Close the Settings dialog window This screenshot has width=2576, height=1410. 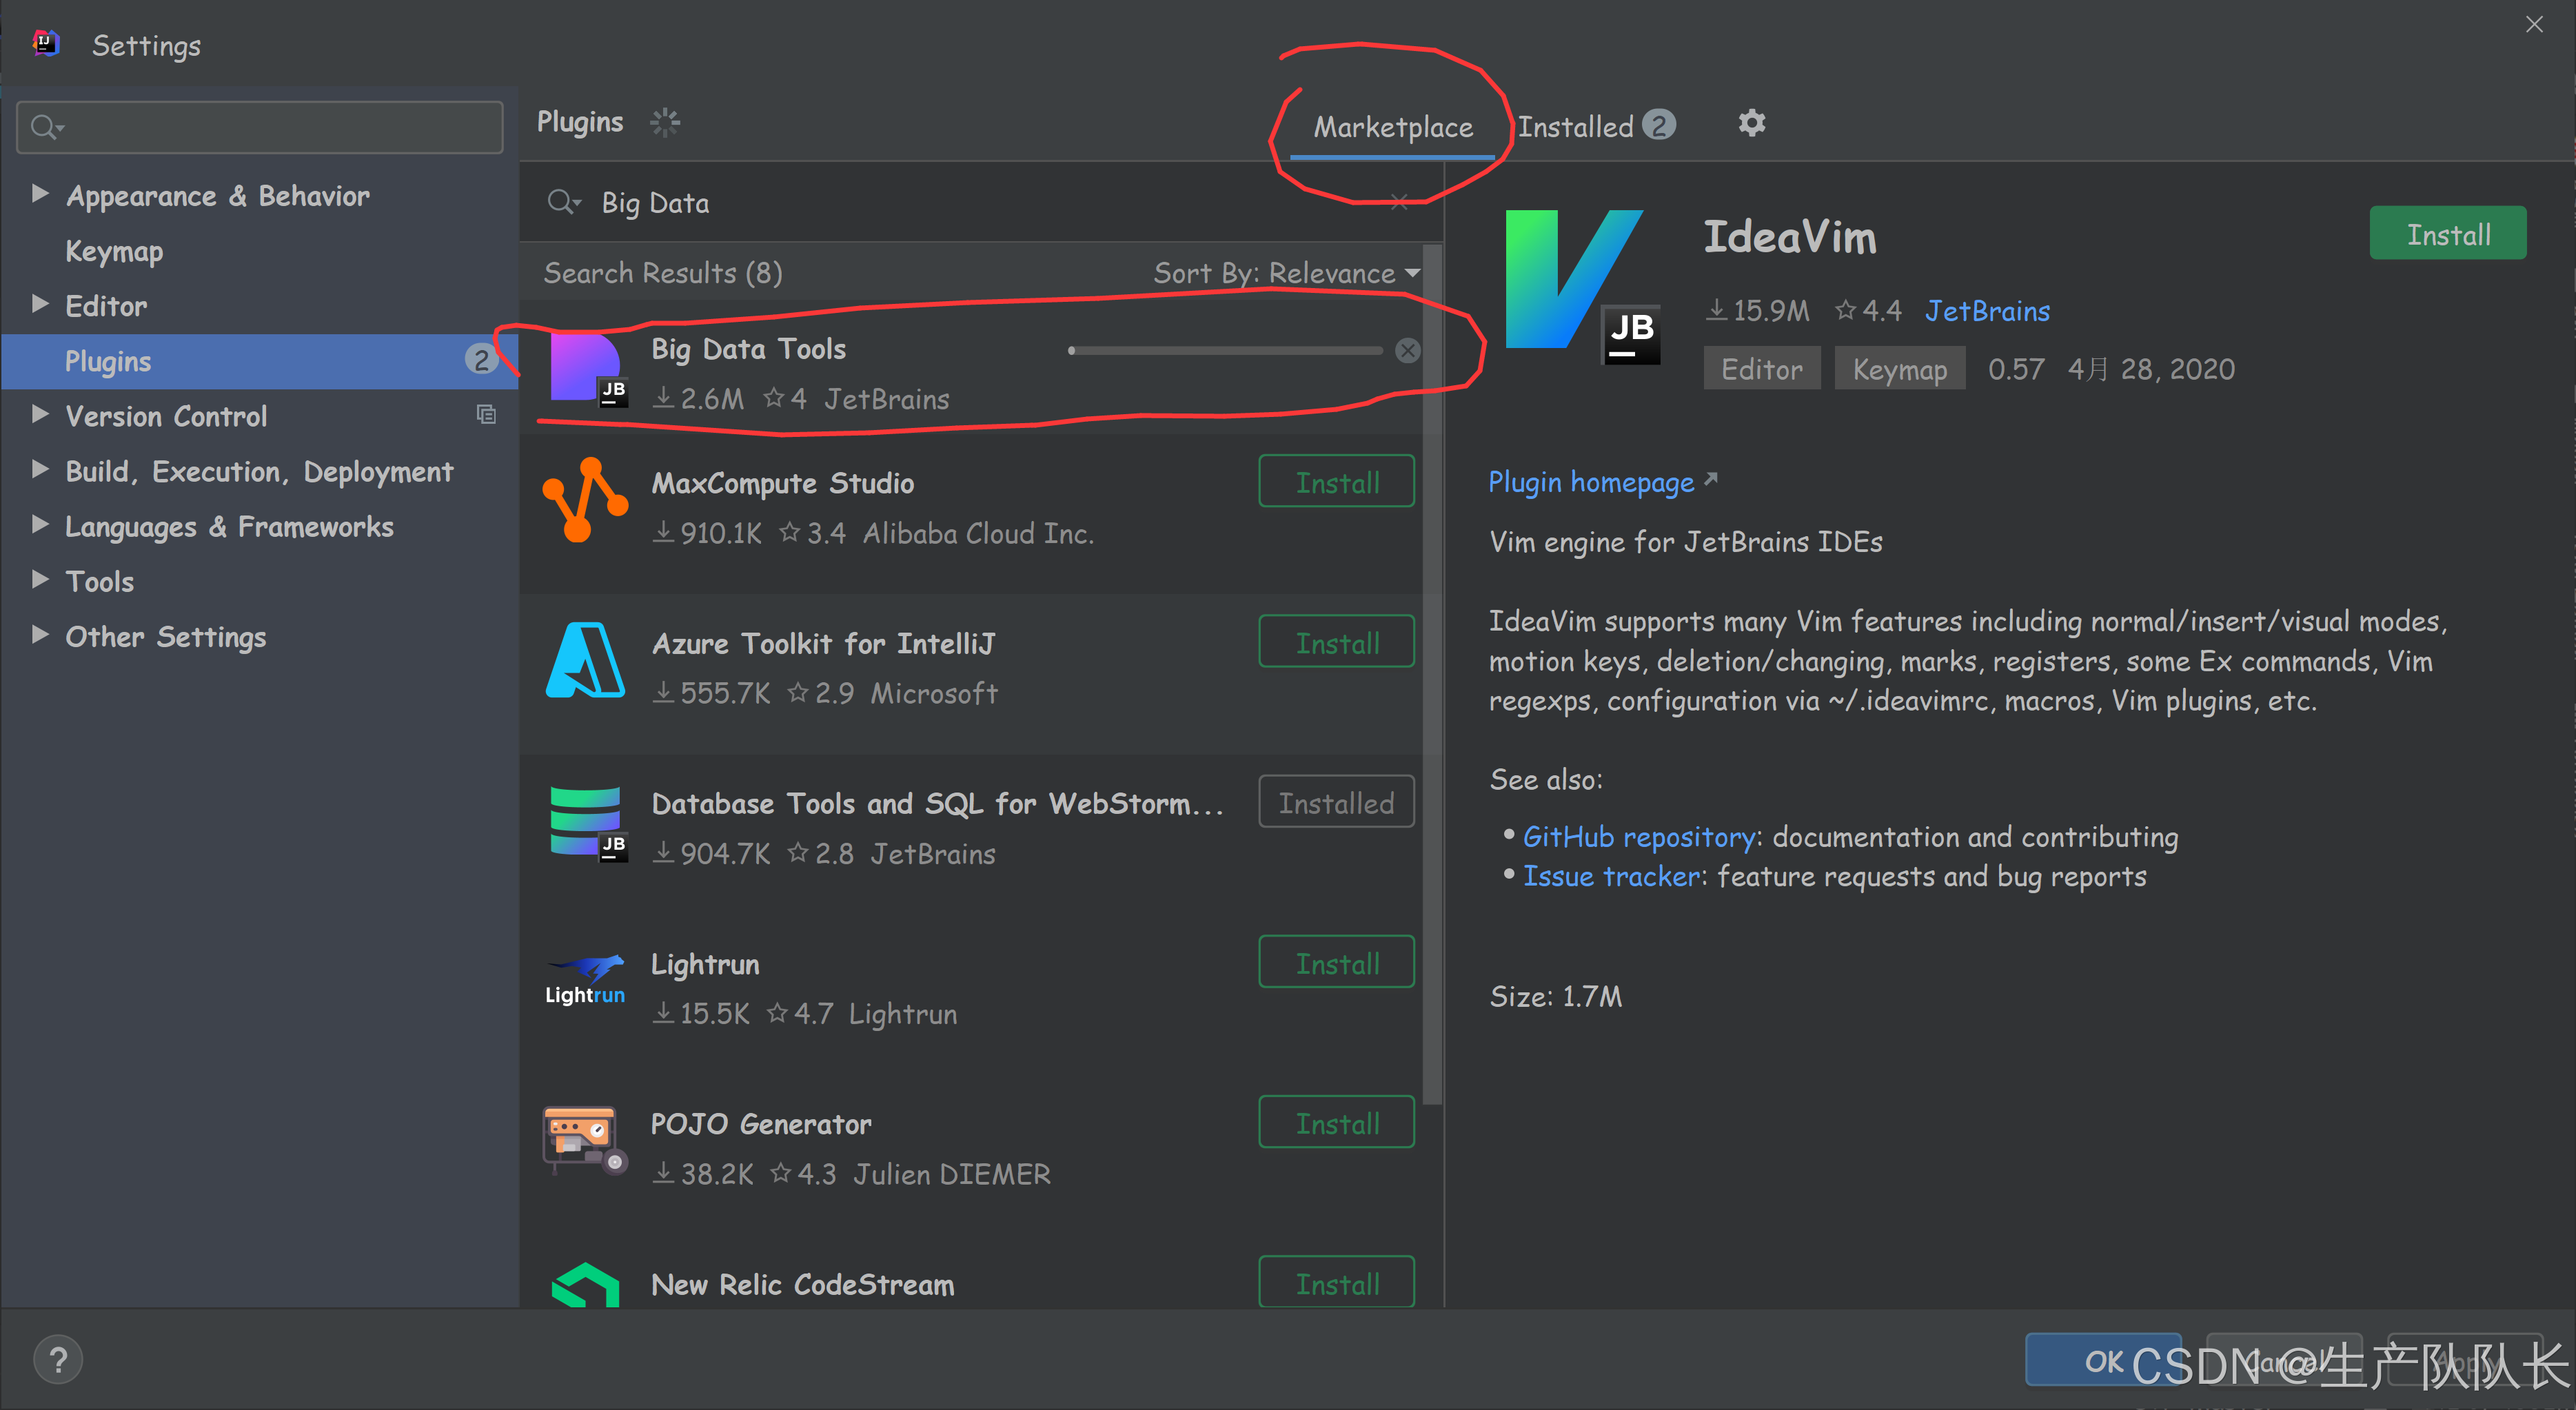[x=2534, y=25]
